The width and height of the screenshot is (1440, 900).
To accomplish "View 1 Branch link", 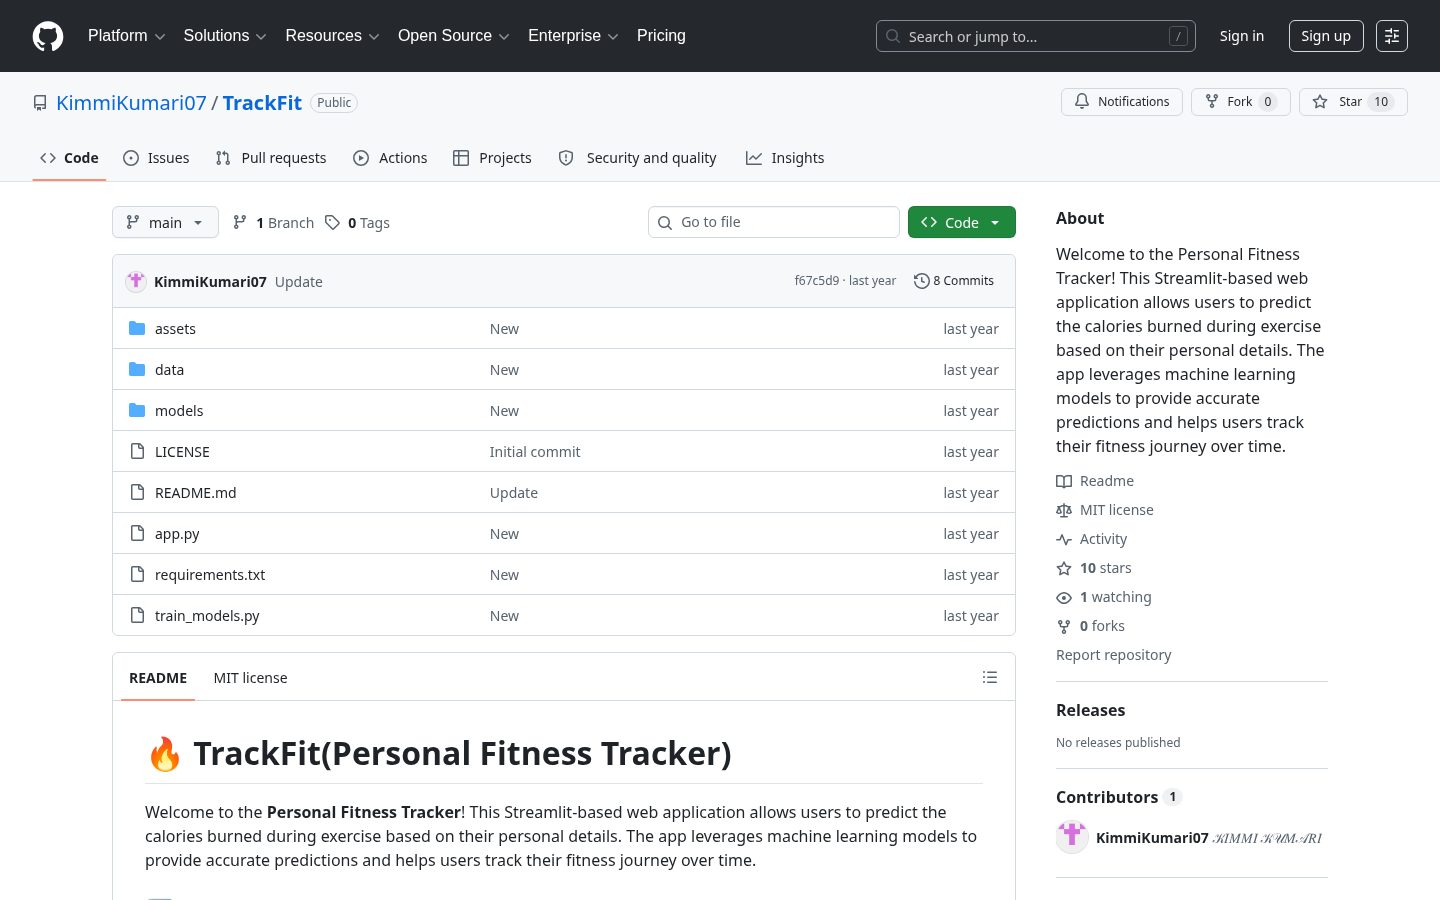I will [x=273, y=222].
